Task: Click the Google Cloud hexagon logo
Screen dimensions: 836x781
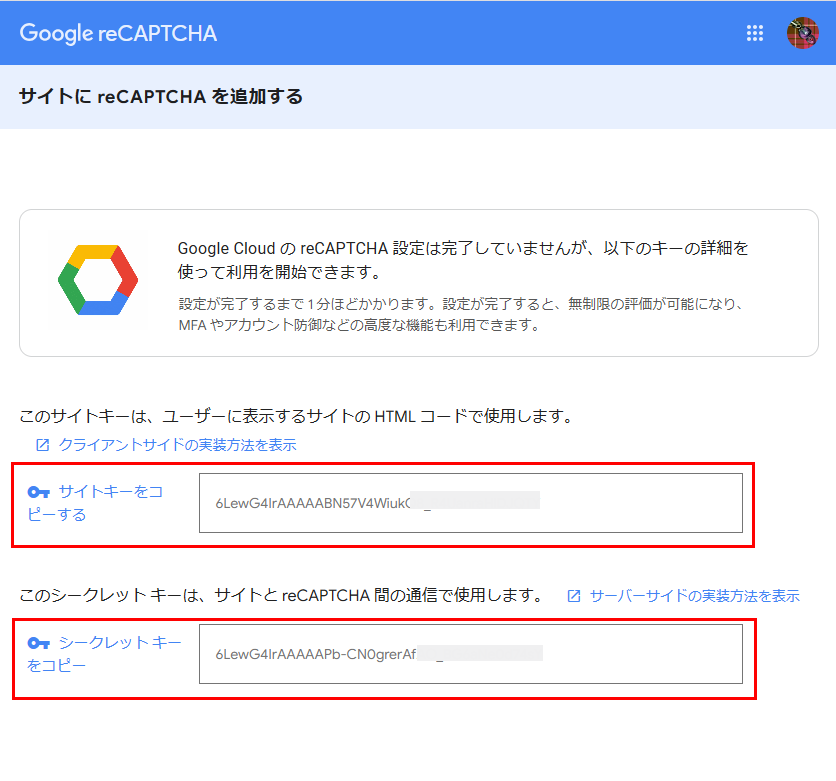Action: [98, 279]
